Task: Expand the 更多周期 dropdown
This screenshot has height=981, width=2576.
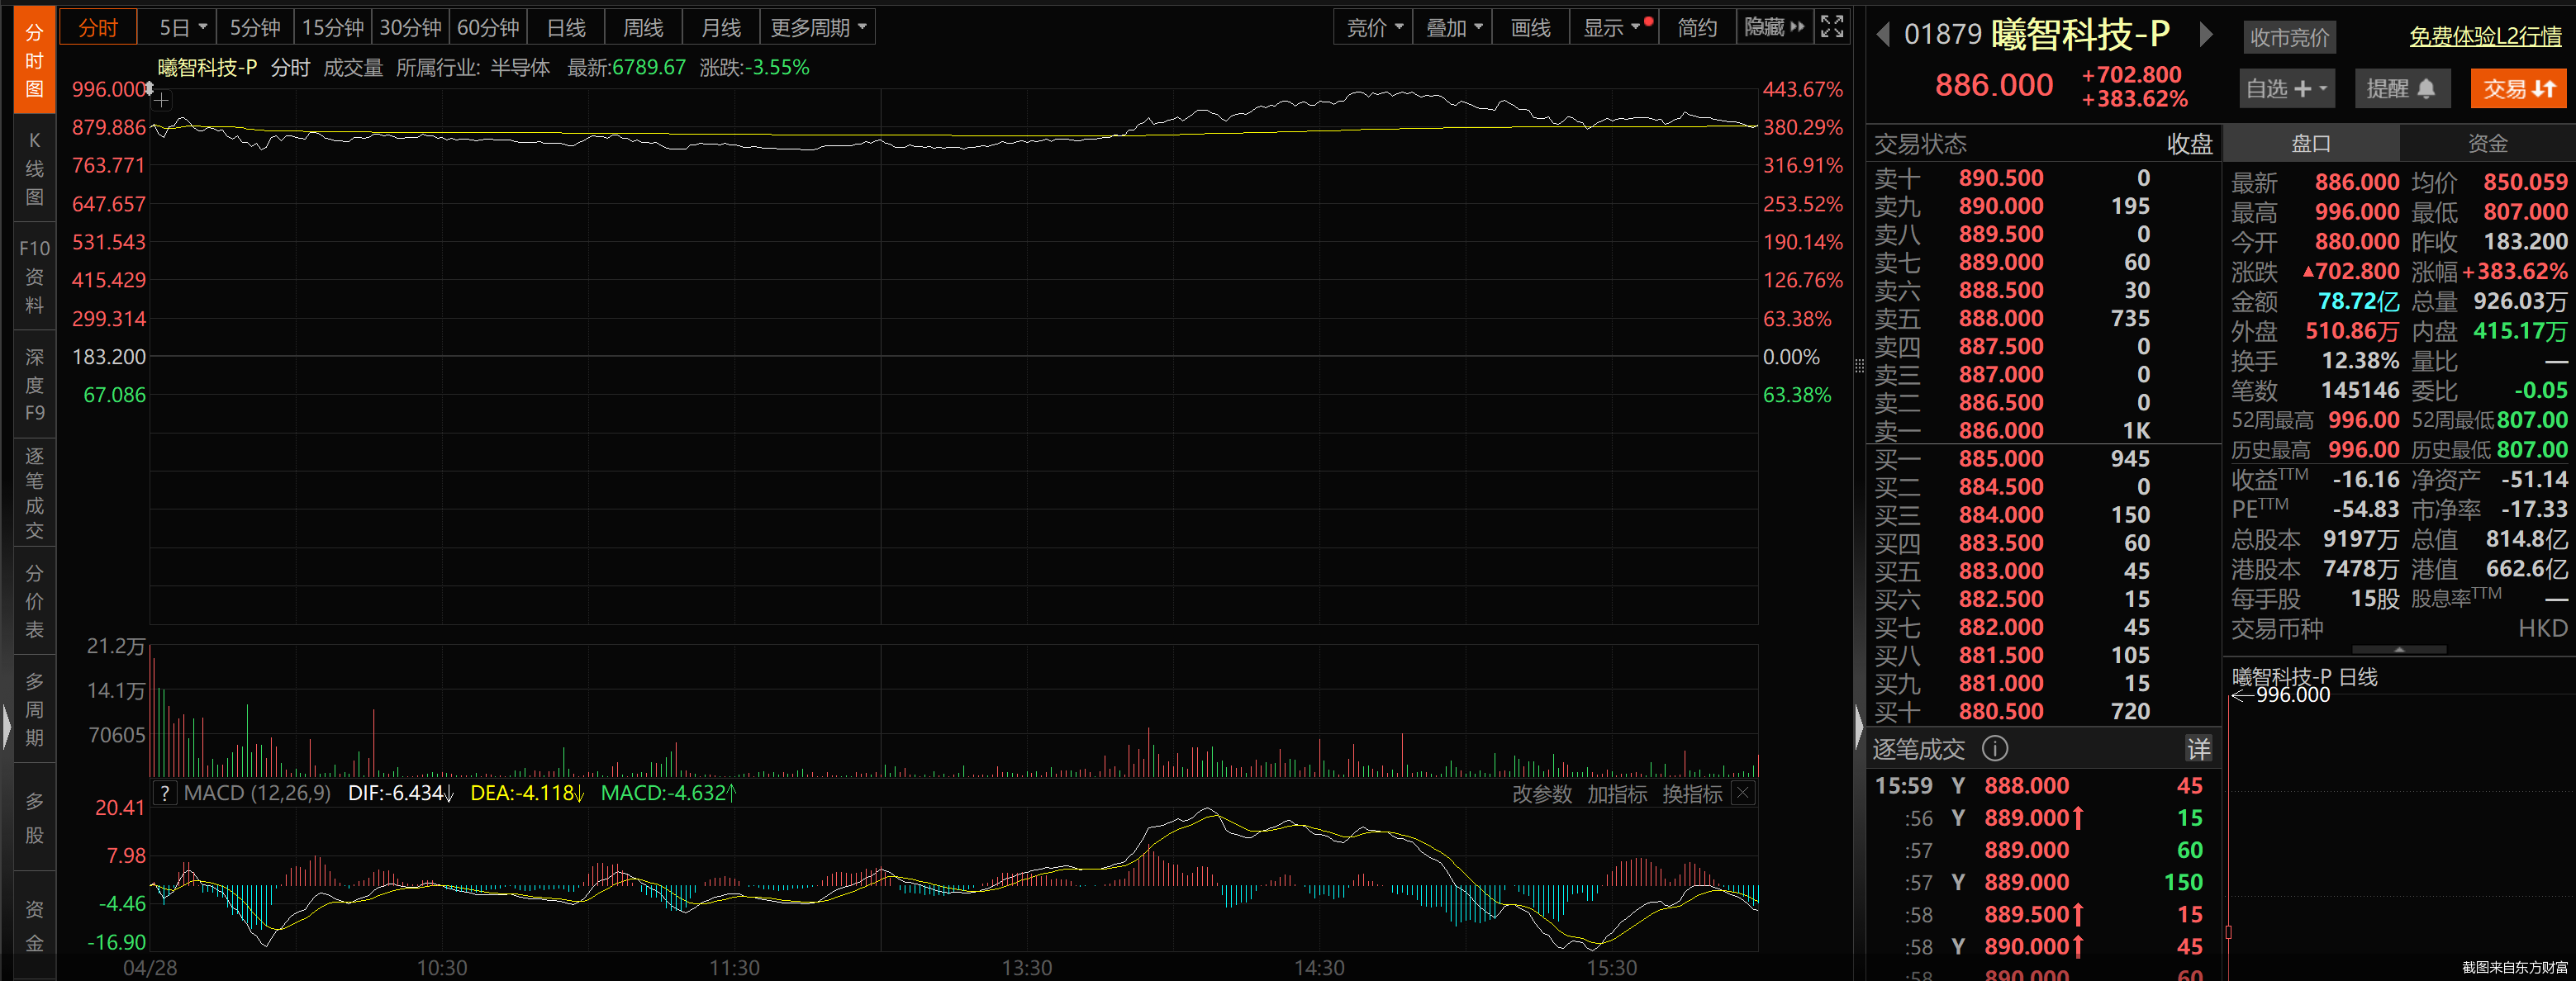Action: [x=817, y=27]
